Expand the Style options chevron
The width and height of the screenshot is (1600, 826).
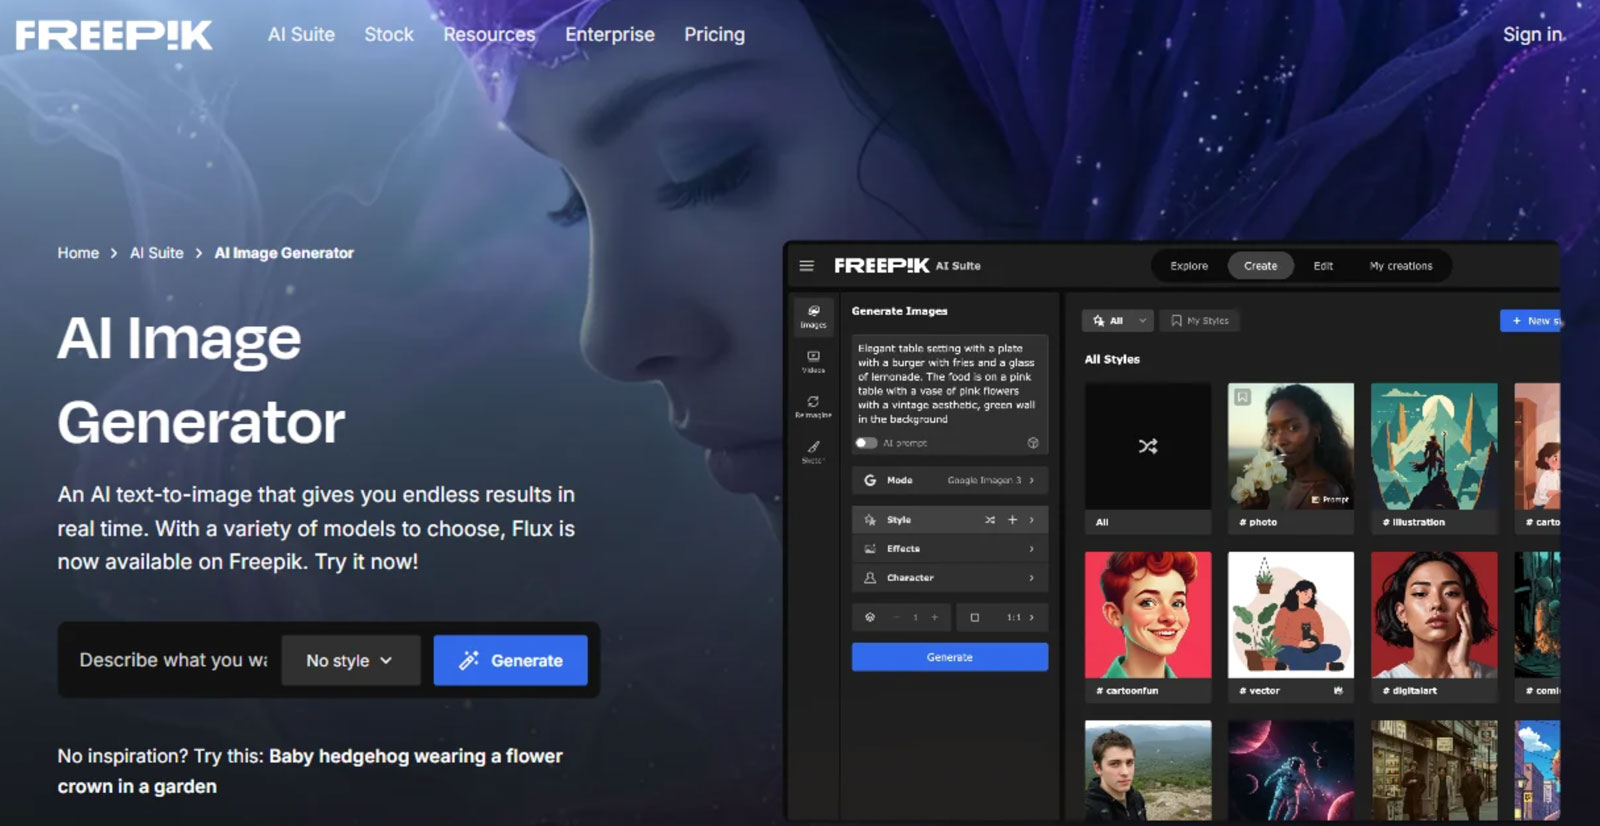click(x=1032, y=520)
